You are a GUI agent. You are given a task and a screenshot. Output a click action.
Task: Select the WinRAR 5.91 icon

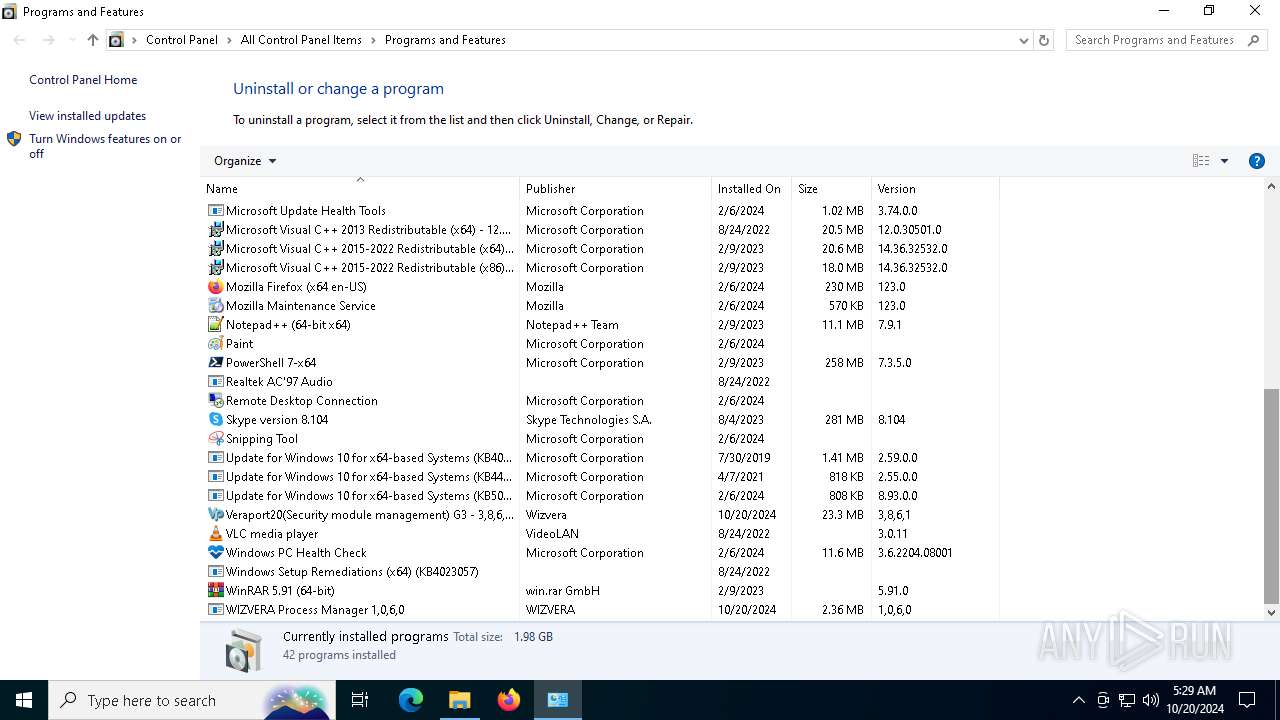pyautogui.click(x=215, y=591)
